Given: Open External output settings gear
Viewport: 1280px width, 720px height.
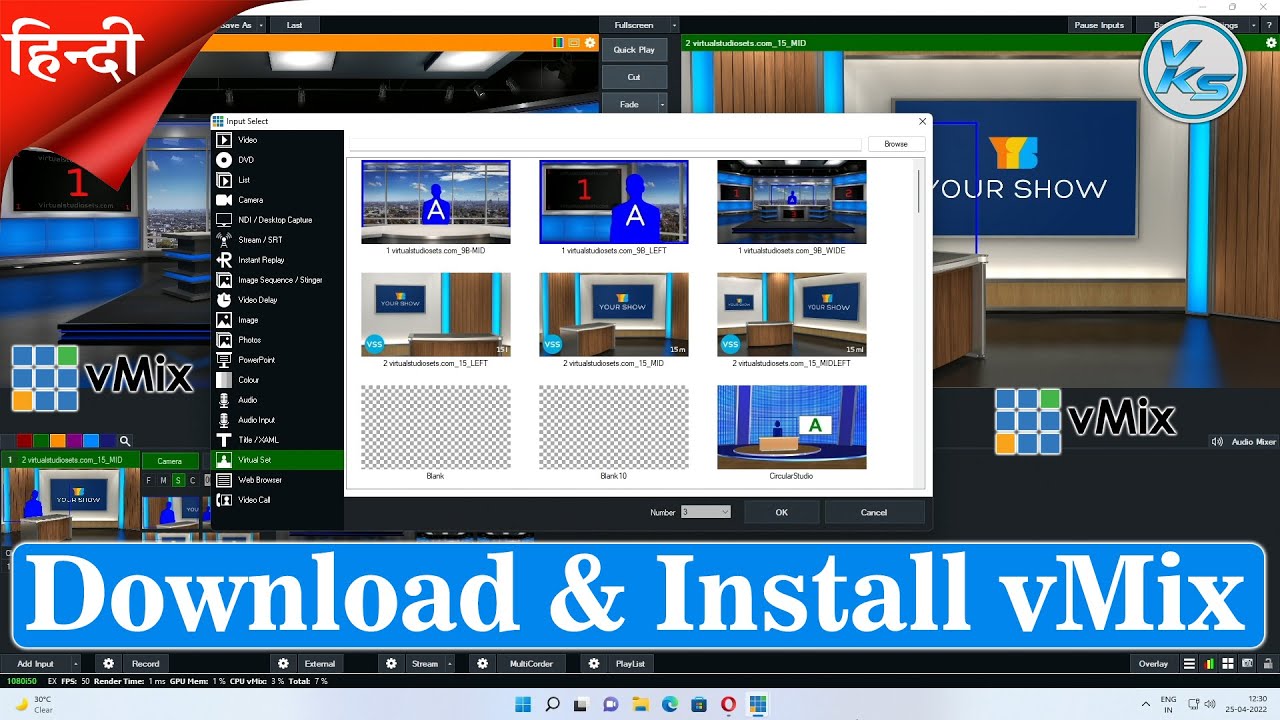Looking at the screenshot, I should 284,663.
